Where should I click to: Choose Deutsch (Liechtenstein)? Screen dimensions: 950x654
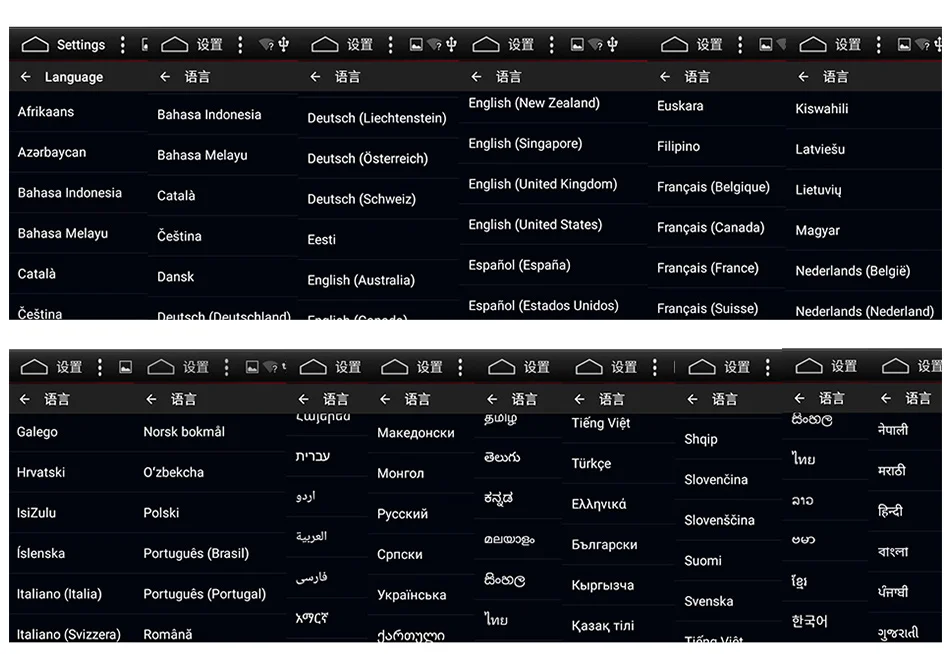pyautogui.click(x=377, y=118)
